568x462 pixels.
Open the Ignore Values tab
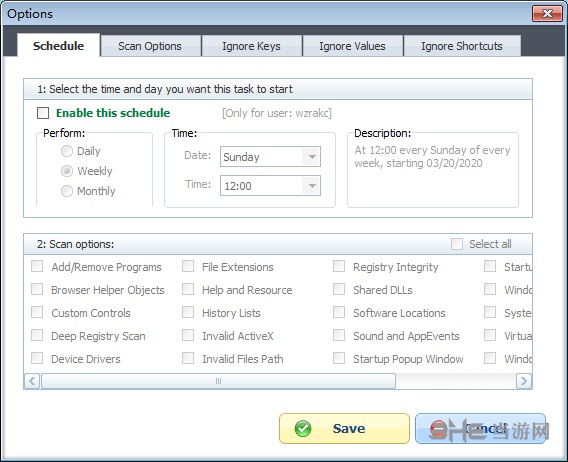(x=352, y=46)
